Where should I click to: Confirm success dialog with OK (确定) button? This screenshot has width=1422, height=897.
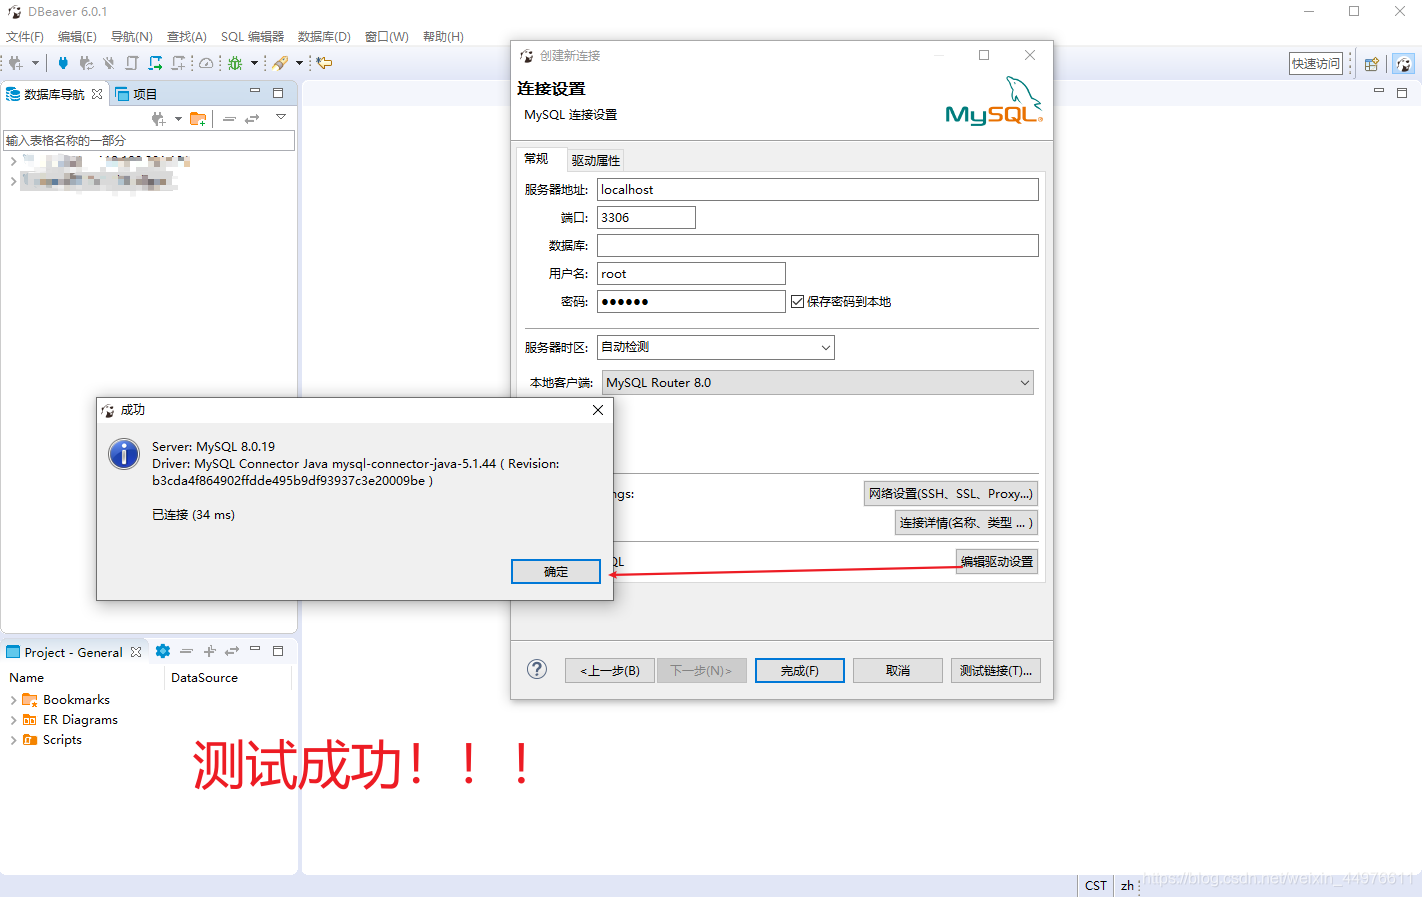pyautogui.click(x=556, y=571)
